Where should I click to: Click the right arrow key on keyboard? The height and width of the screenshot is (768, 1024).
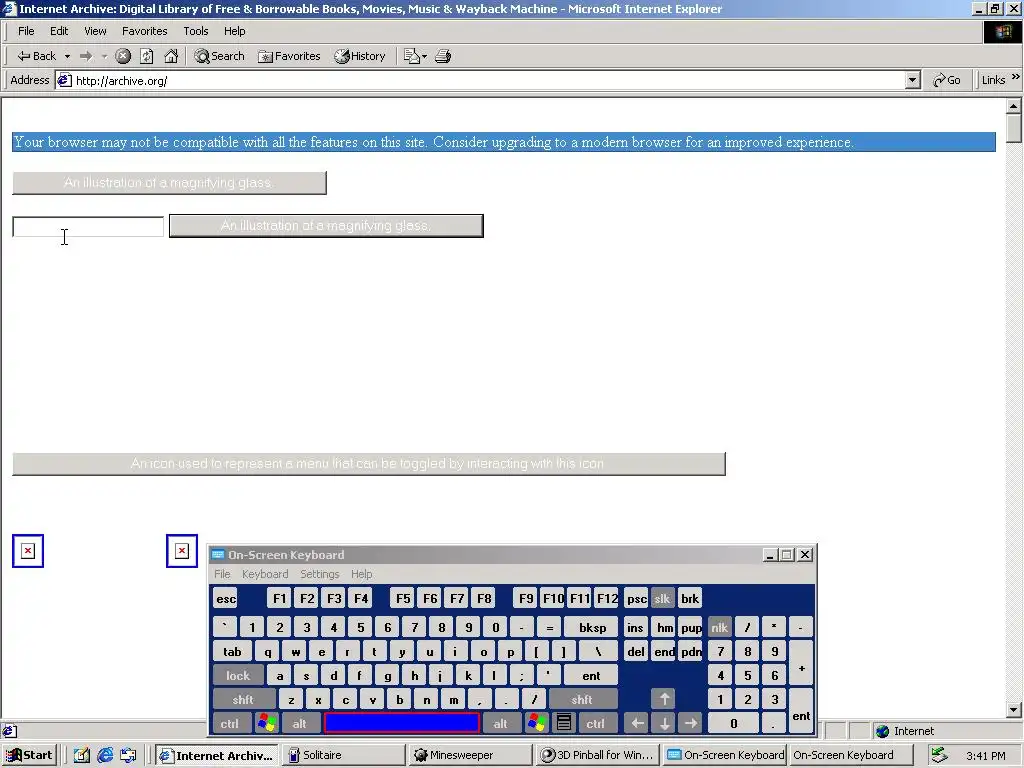[x=691, y=724]
